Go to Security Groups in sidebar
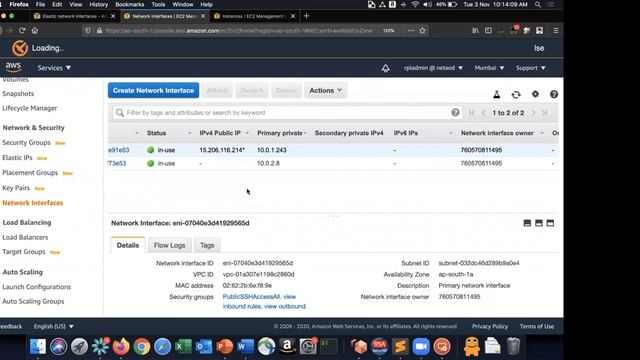The width and height of the screenshot is (640, 360). click(26, 142)
